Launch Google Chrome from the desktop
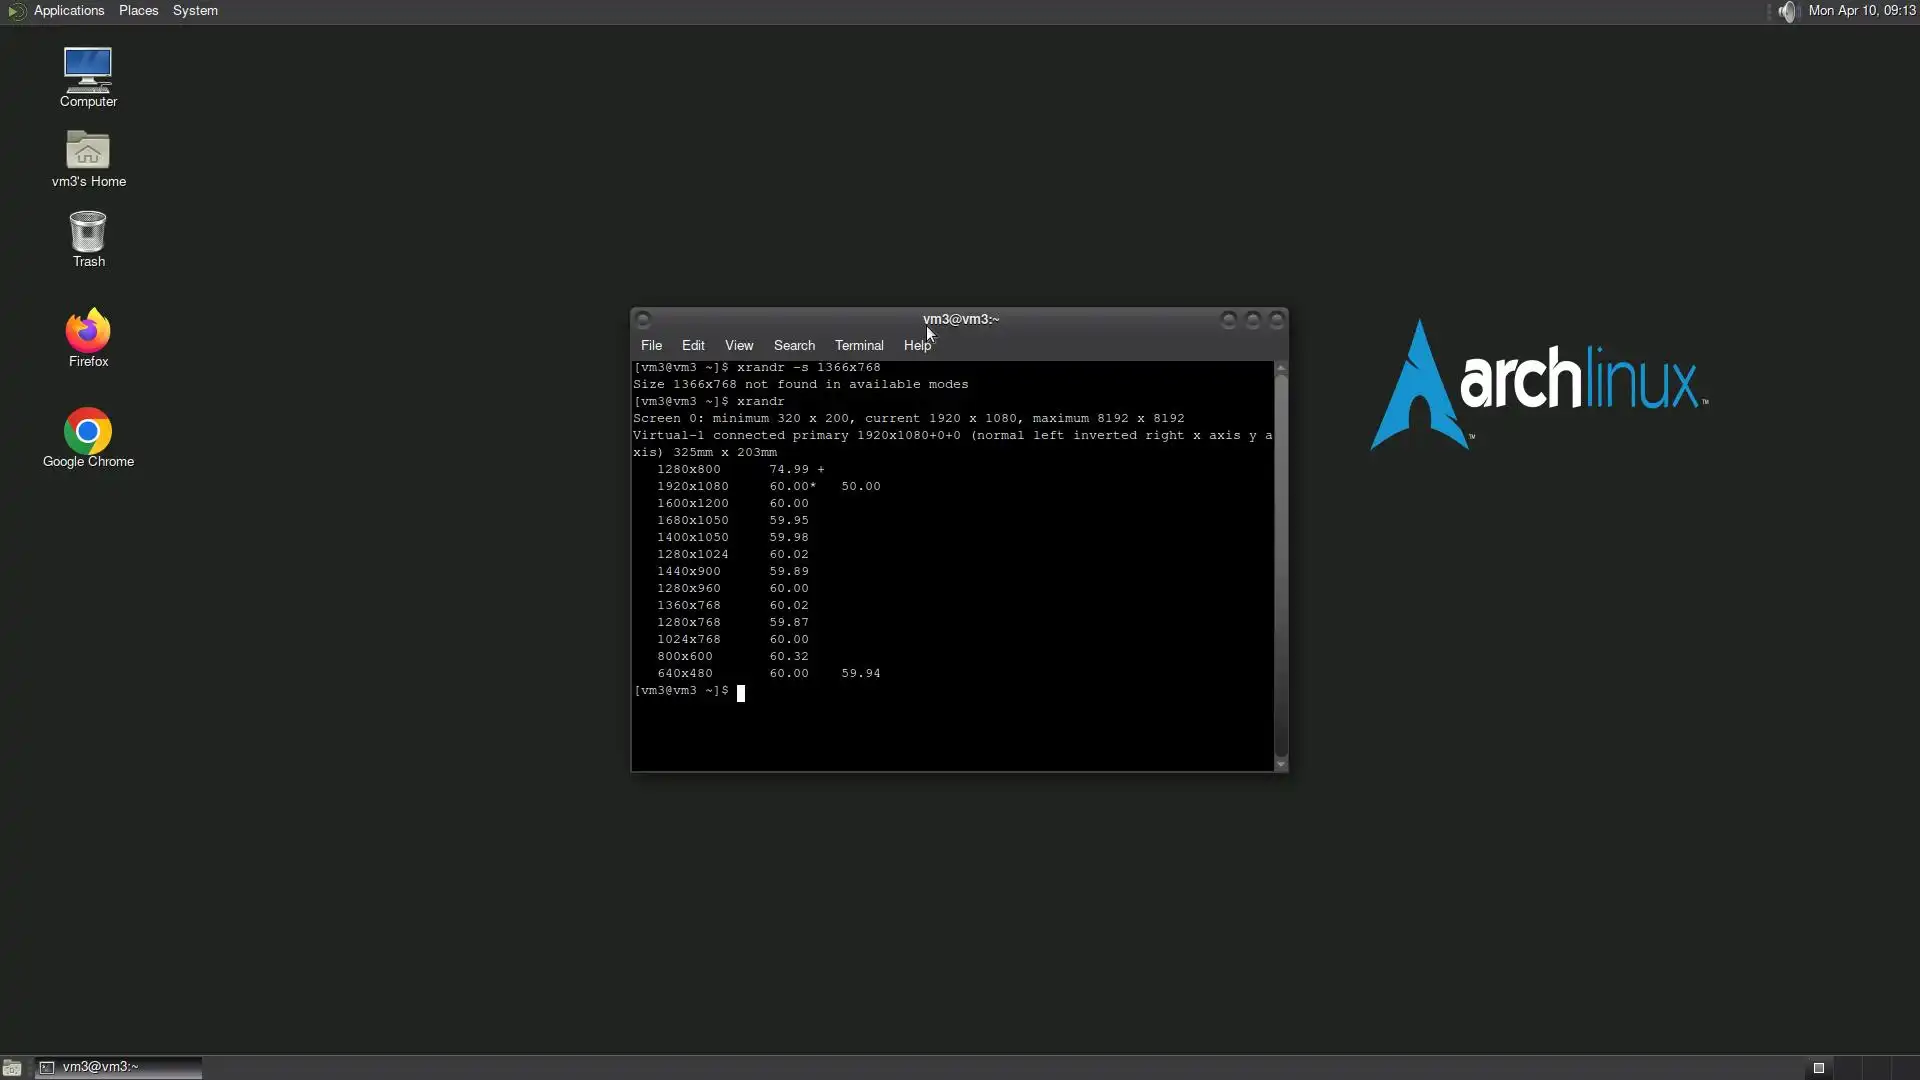This screenshot has width=1920, height=1080. coord(88,437)
